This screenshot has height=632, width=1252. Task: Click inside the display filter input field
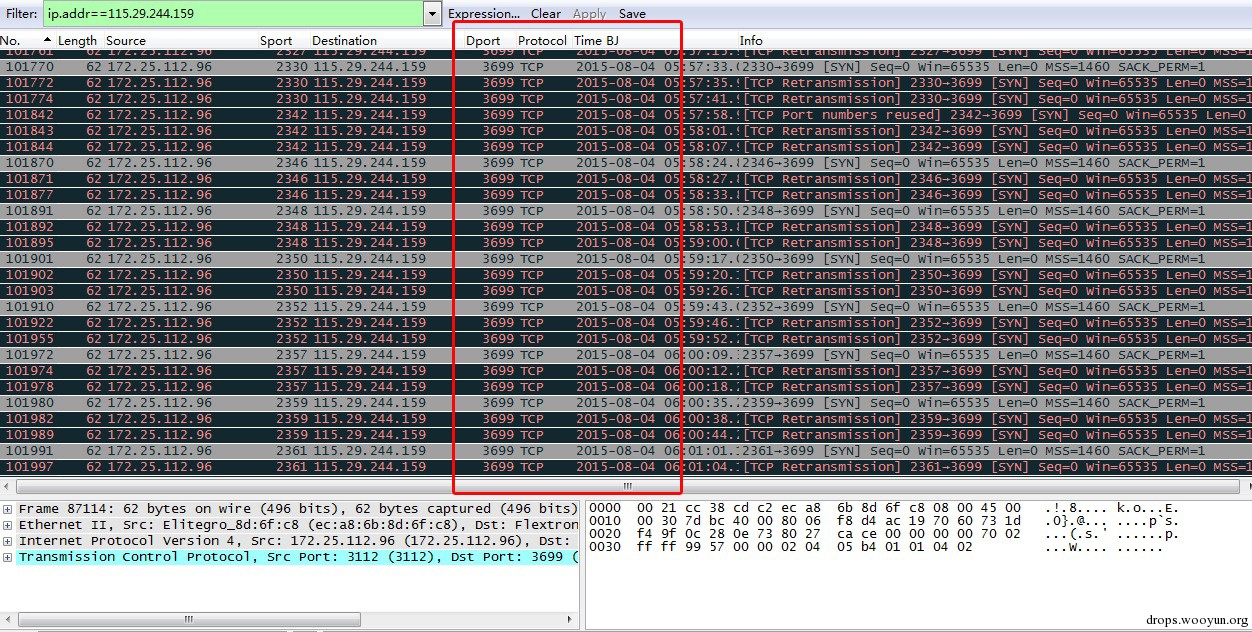click(x=230, y=14)
